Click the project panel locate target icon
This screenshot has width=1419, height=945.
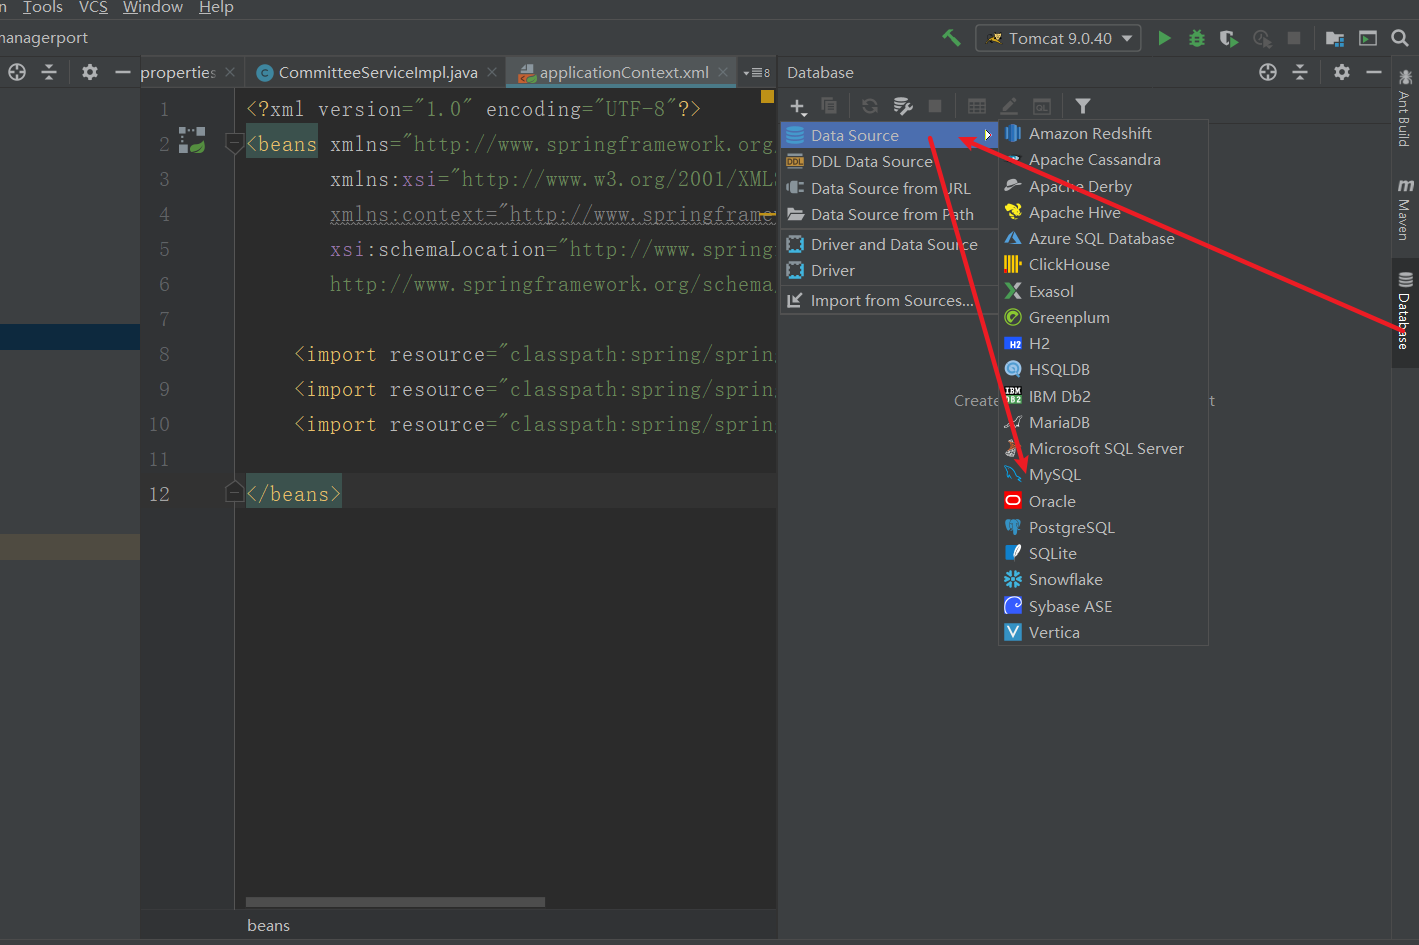click(17, 72)
